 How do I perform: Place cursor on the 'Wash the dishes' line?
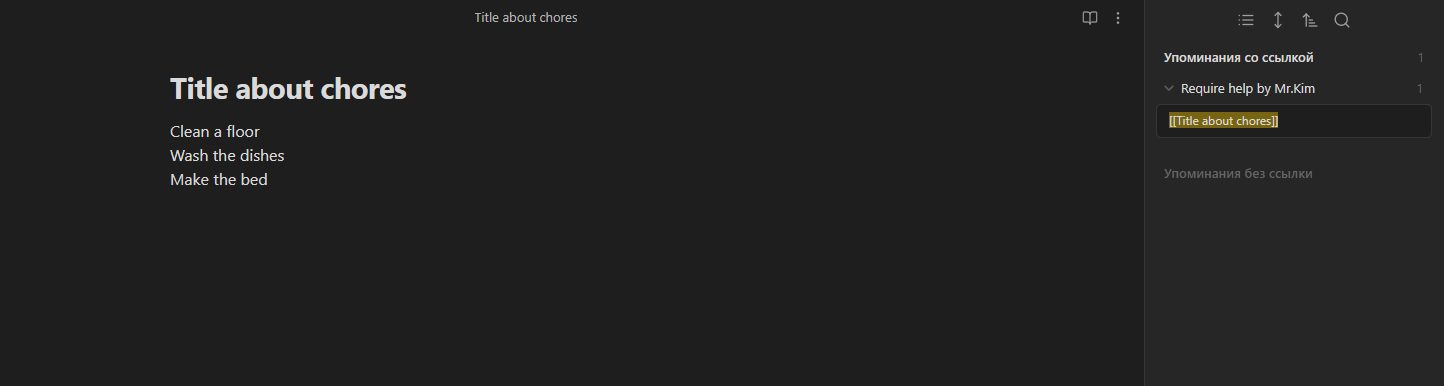point(227,156)
